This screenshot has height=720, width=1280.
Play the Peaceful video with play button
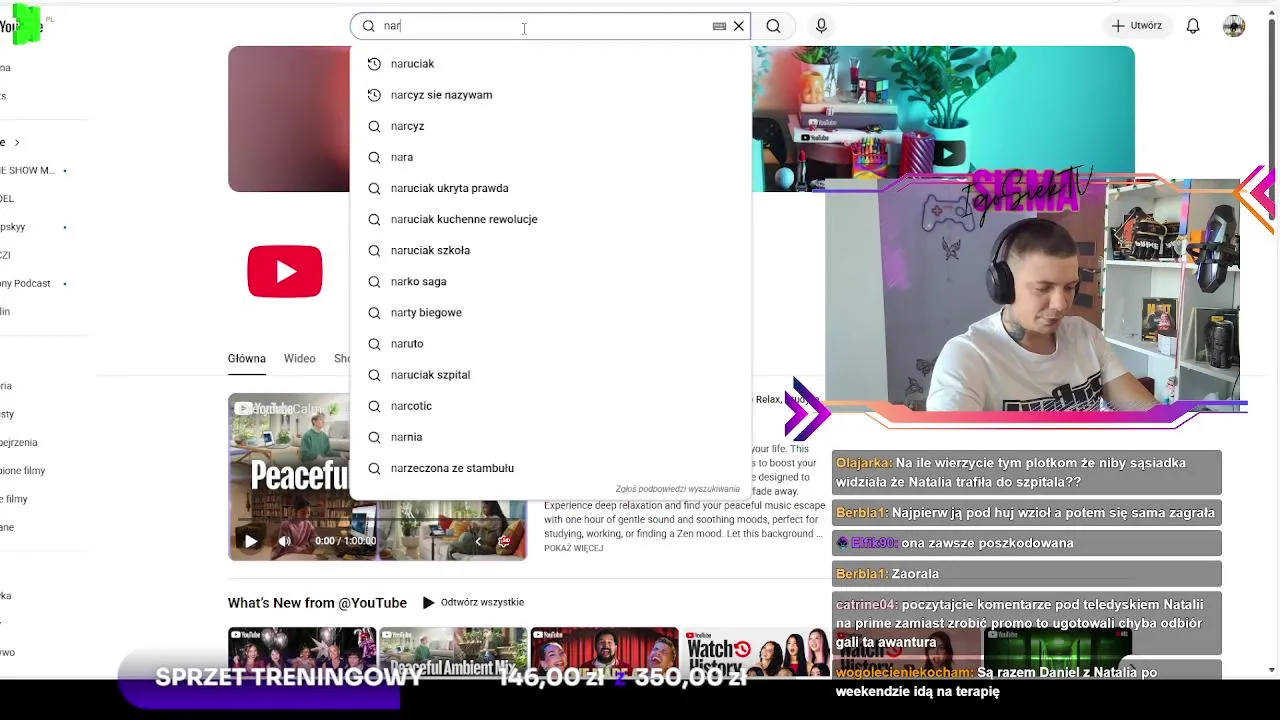click(x=250, y=541)
